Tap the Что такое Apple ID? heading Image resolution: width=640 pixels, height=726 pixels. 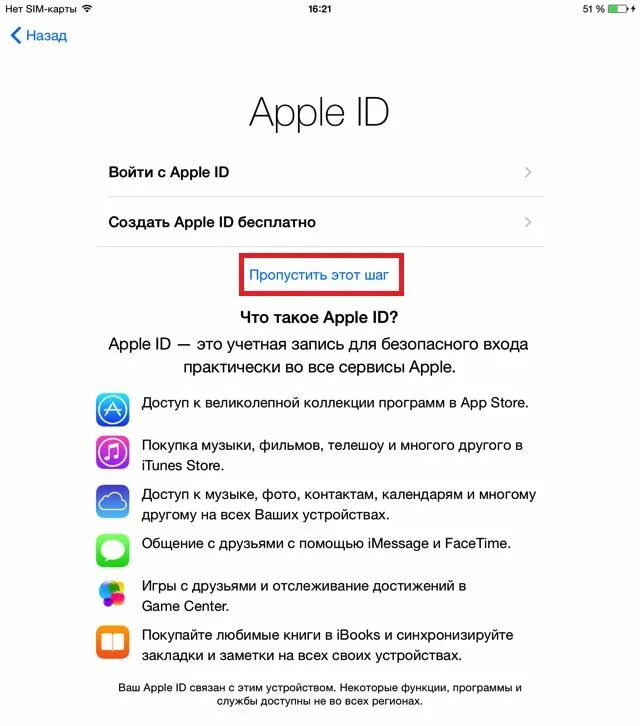click(319, 317)
